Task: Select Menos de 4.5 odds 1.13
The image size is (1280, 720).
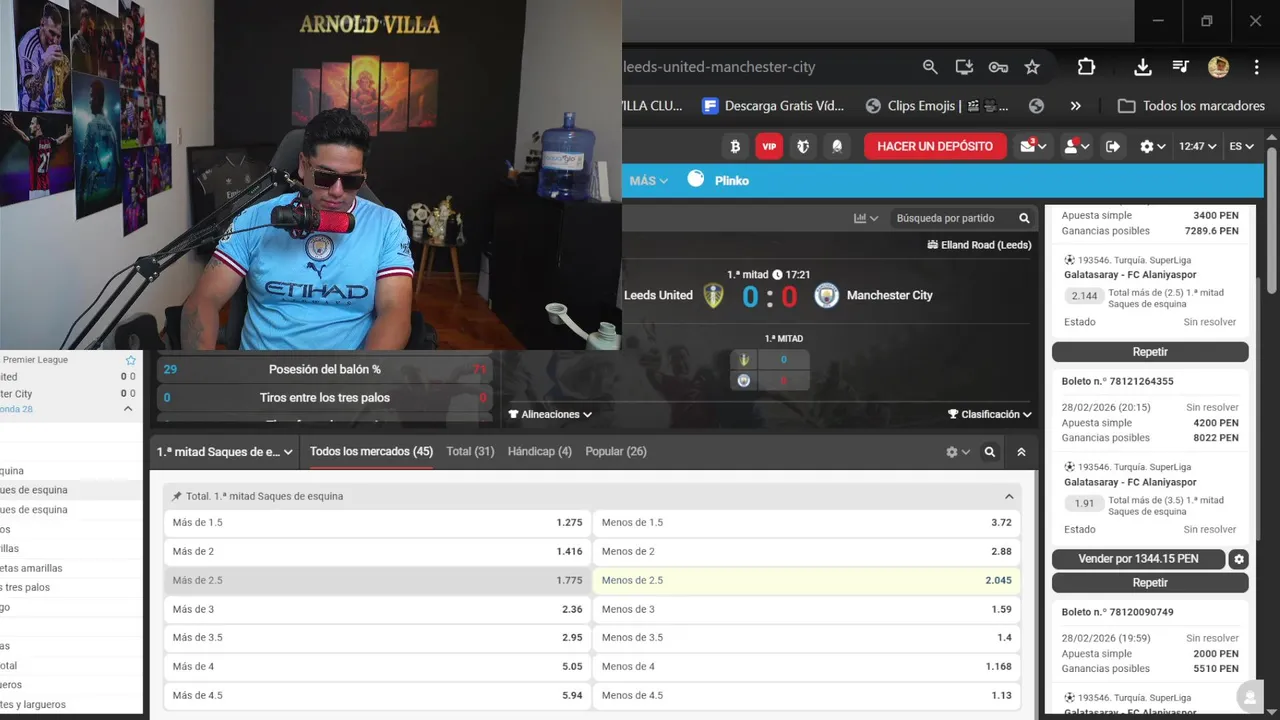Action: [x=807, y=696]
